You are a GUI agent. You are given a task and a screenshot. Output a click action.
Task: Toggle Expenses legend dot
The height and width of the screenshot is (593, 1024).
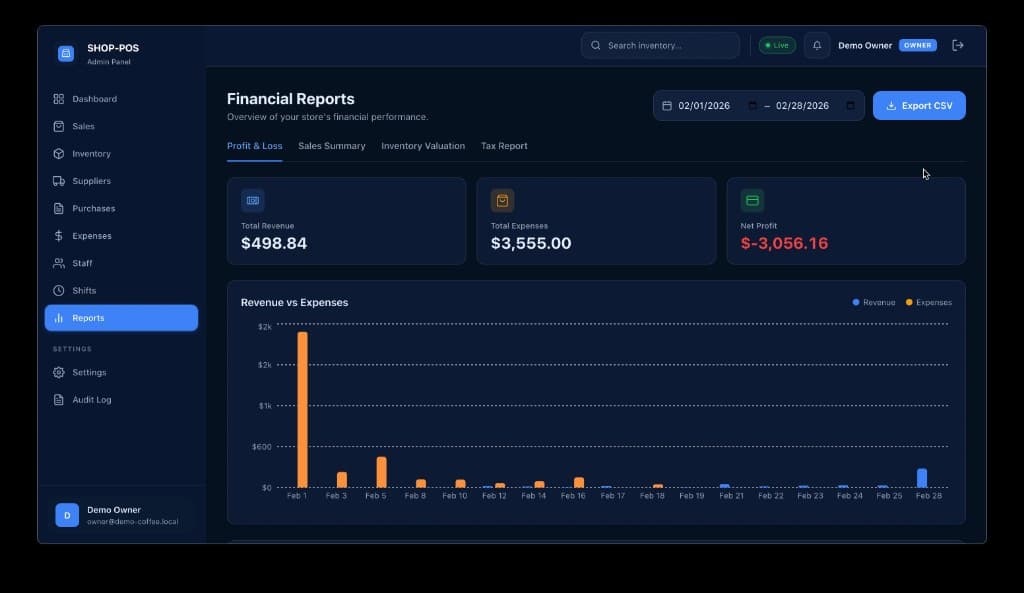pos(909,302)
